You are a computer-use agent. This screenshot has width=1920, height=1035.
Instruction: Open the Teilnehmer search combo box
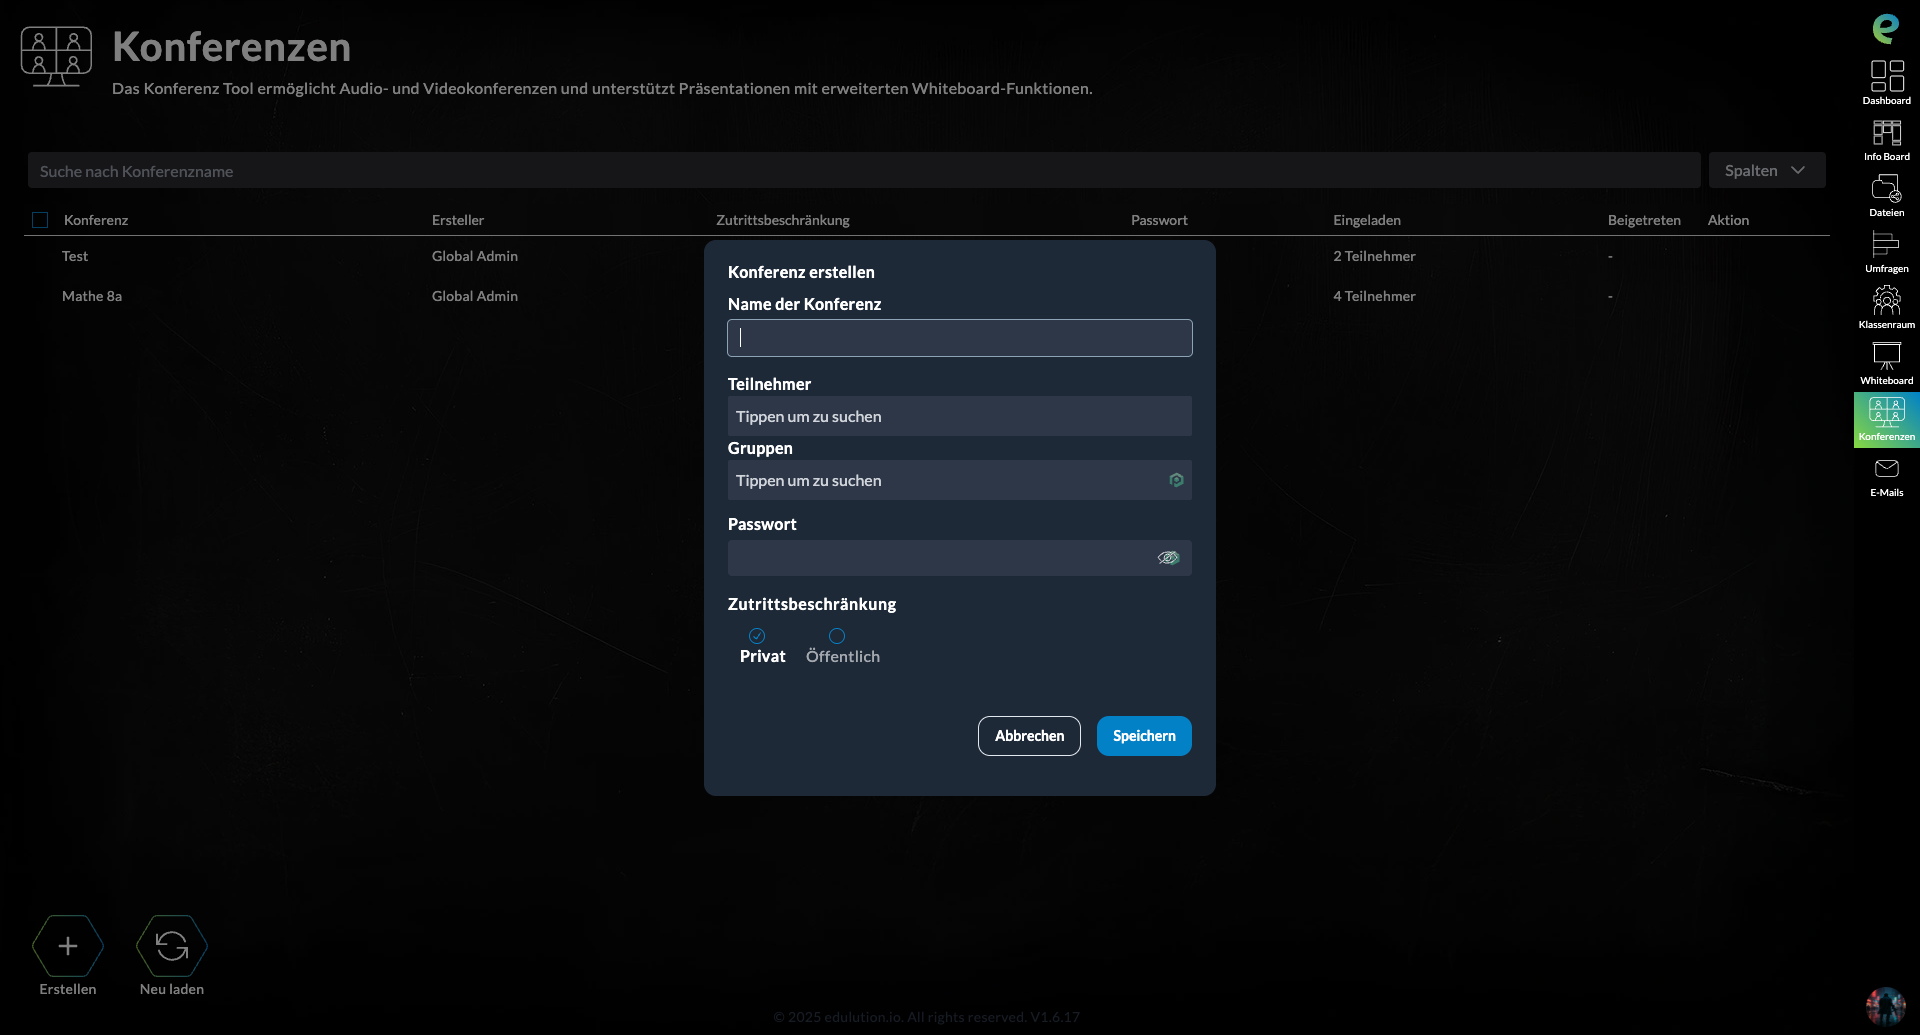coord(959,417)
